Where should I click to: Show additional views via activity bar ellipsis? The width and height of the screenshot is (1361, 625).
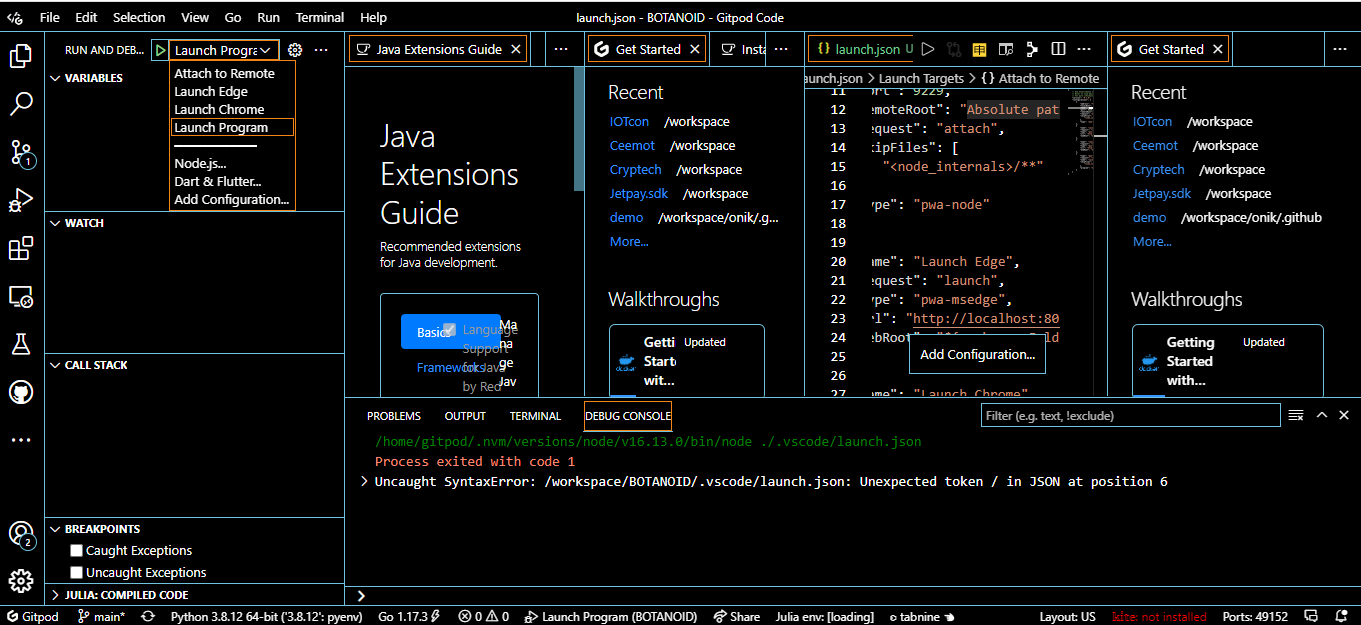point(21,439)
